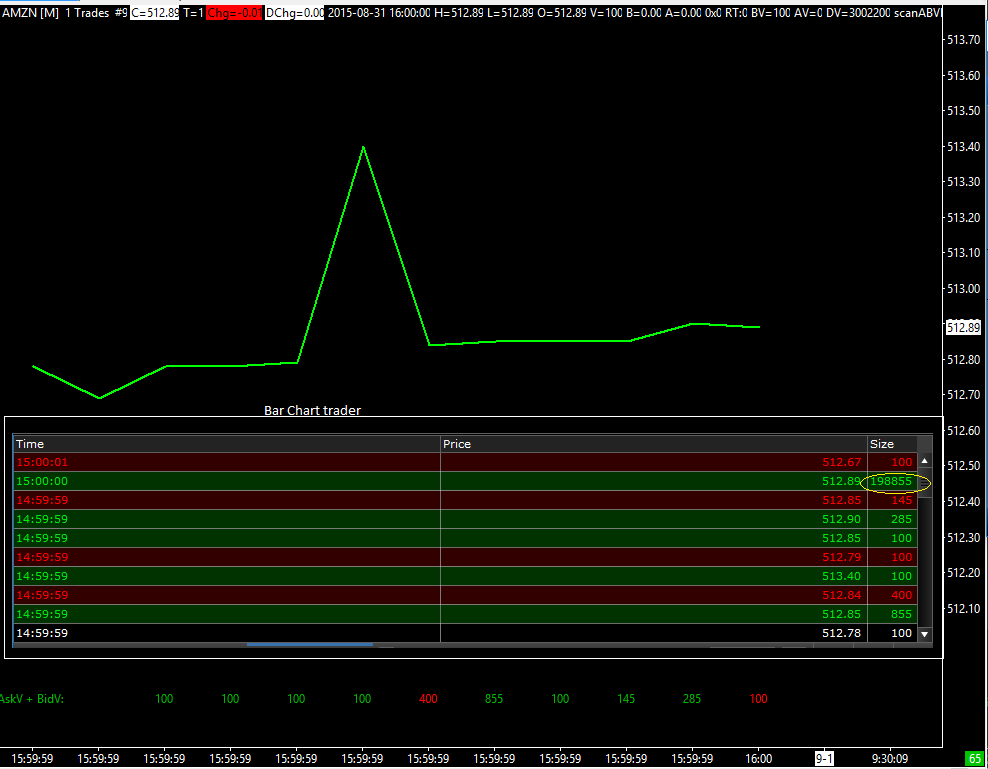Image resolution: width=988 pixels, height=769 pixels.
Task: Click the scroll up arrow in trades table
Action: coord(924,462)
